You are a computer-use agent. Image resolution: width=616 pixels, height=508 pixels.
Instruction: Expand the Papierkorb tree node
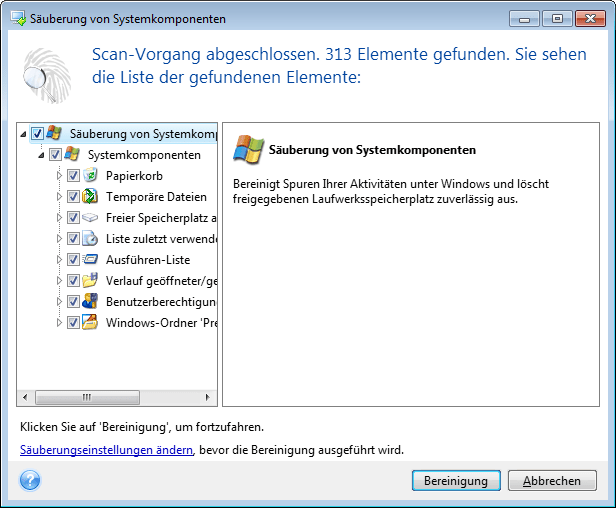59,176
